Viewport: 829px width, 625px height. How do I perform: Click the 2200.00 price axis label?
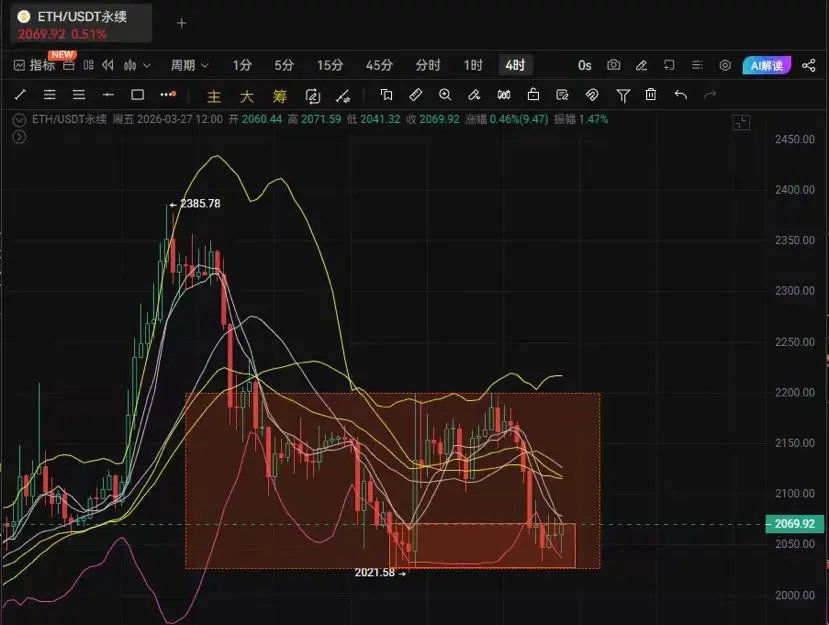[795, 392]
